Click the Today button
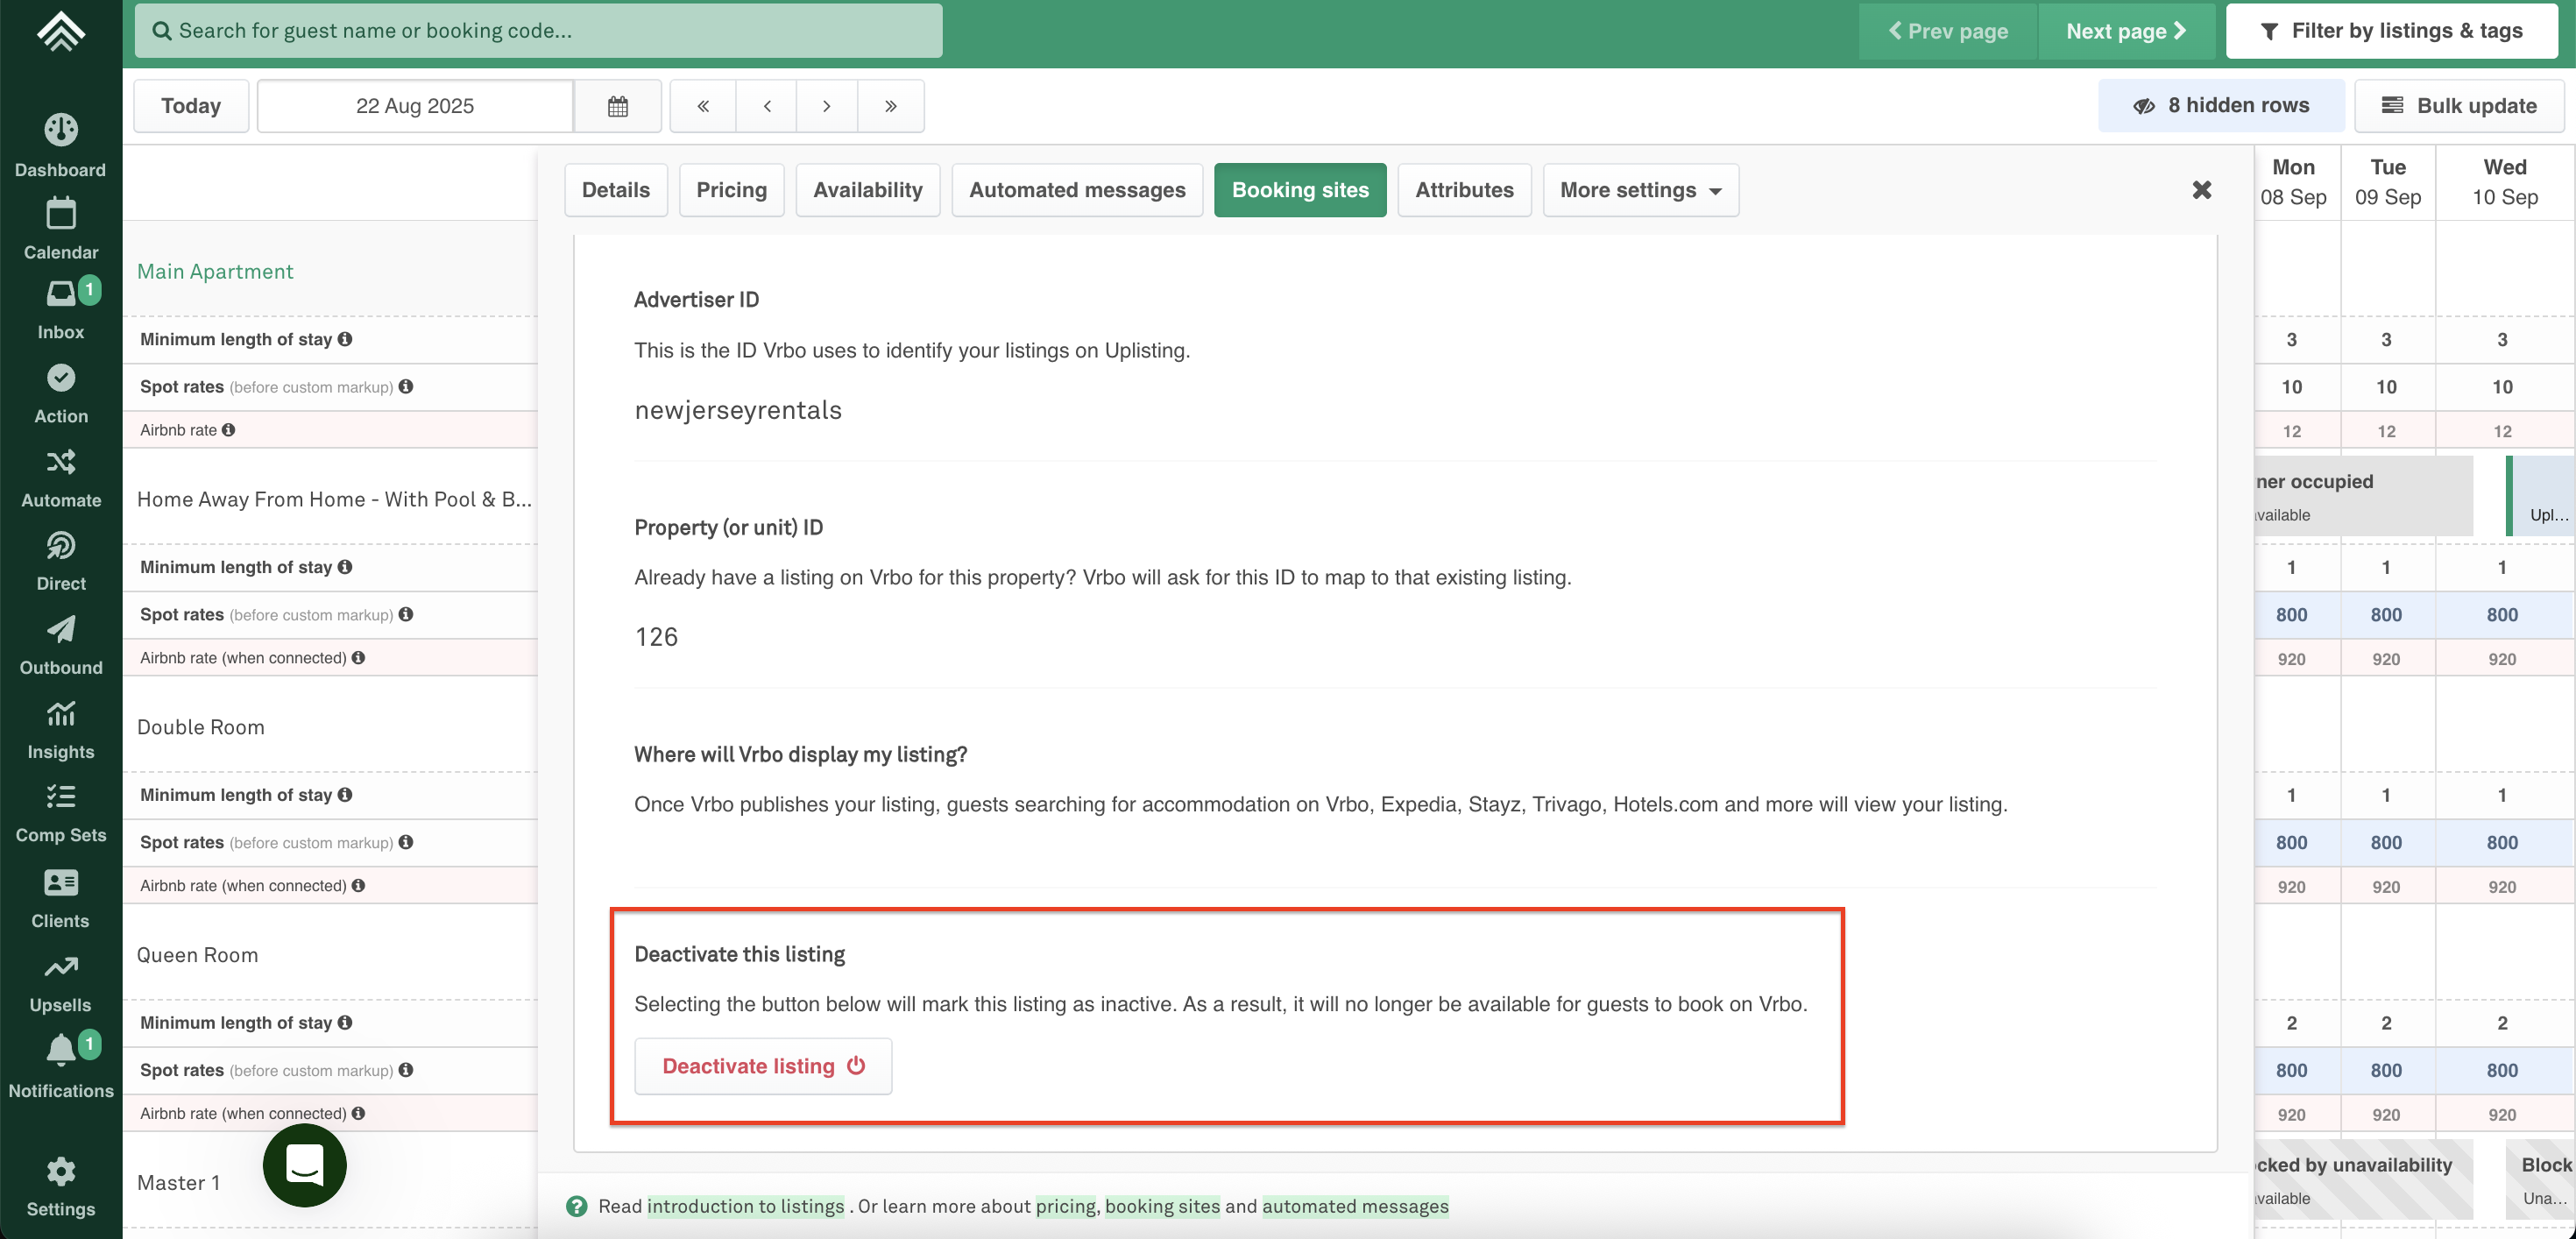2576x1239 pixels. pos(191,106)
